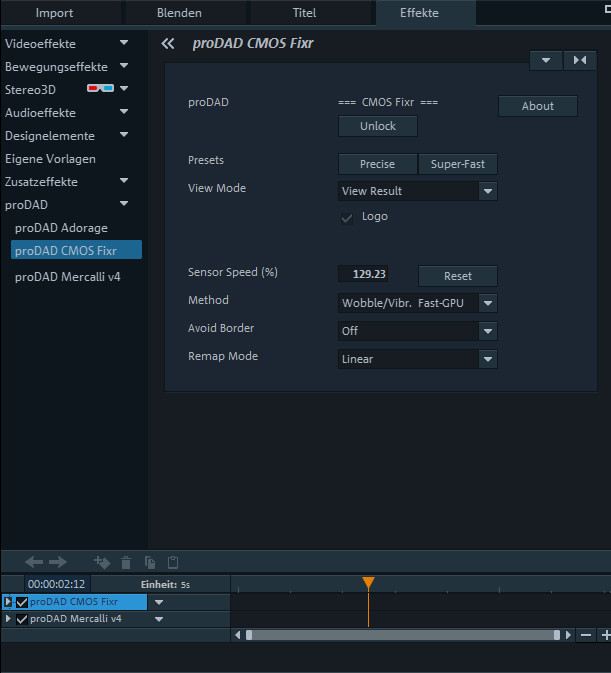Click the add keyframe icon
611x673 pixels.
[x=102, y=562]
